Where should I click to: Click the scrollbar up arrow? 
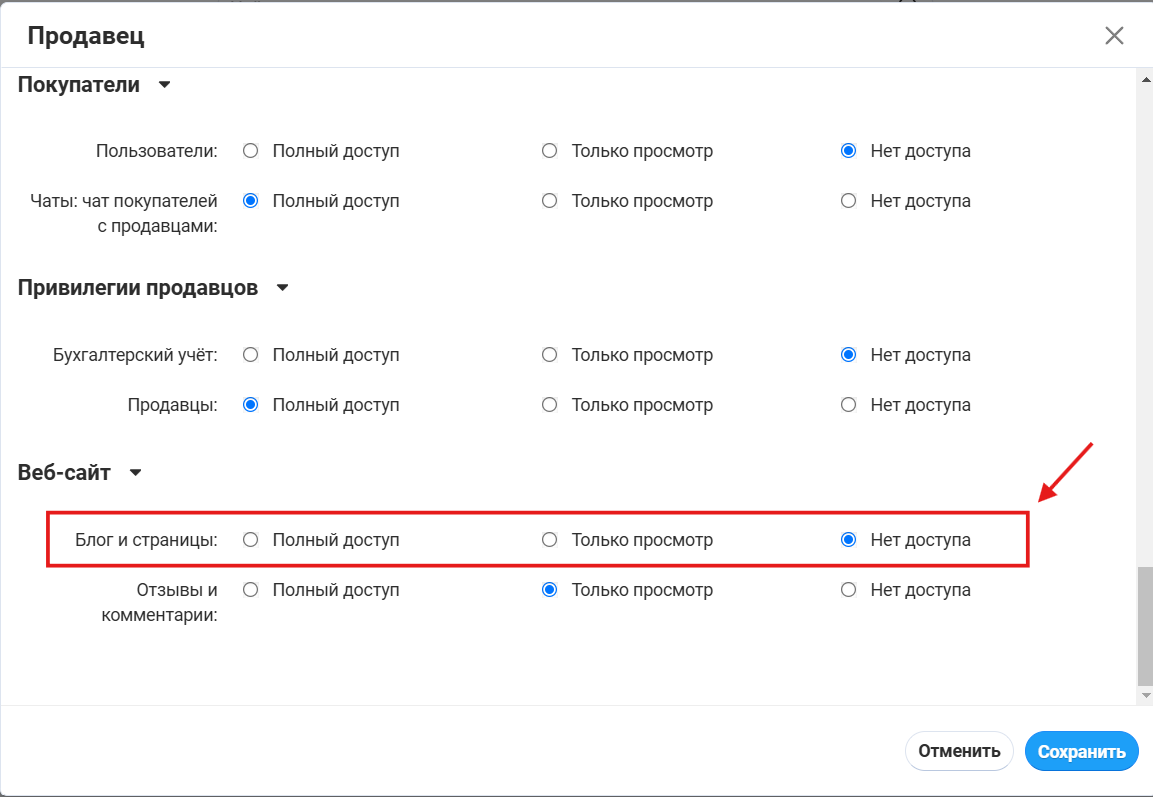point(1146,79)
